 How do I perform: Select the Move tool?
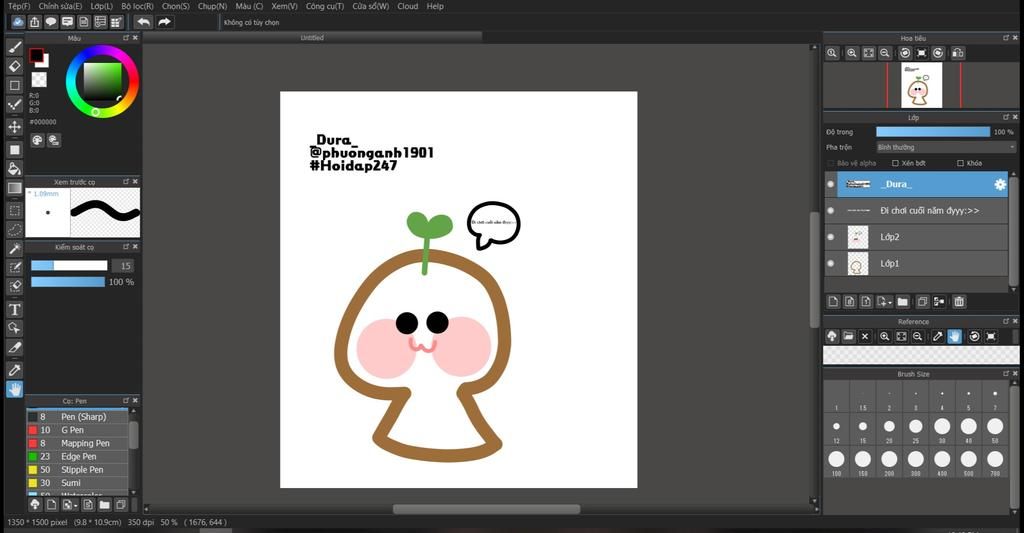pos(14,127)
